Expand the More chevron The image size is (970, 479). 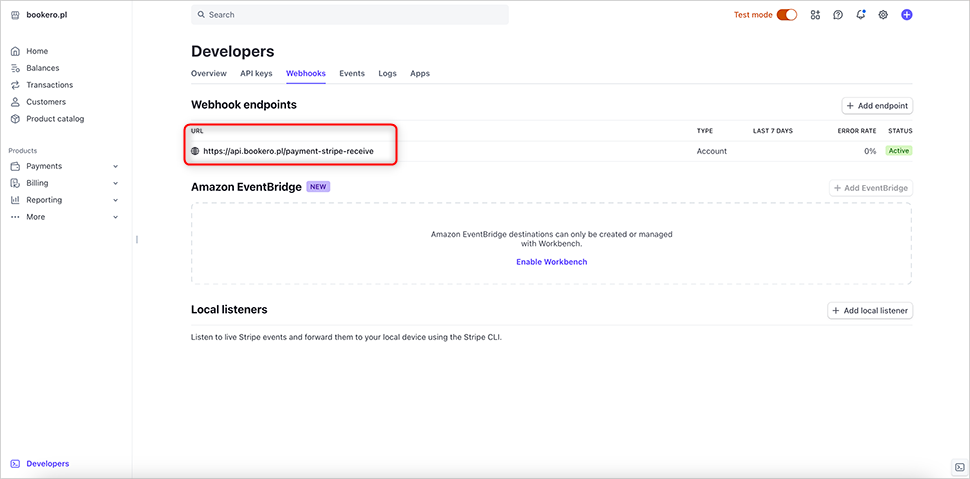pos(116,217)
